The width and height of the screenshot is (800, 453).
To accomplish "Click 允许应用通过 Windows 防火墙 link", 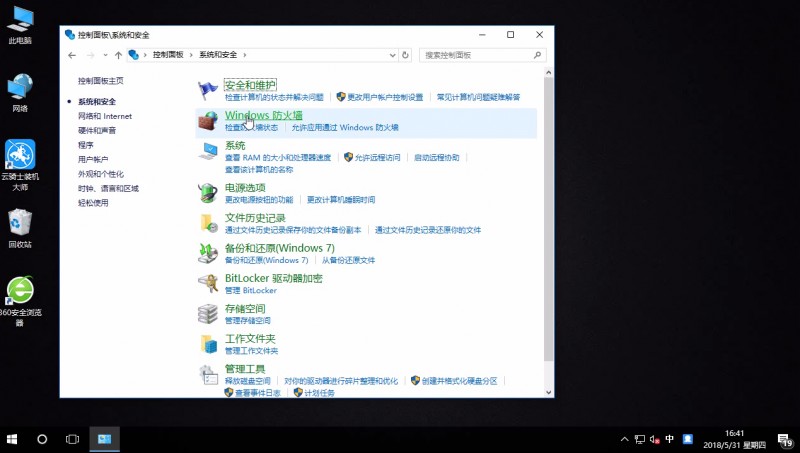I will pyautogui.click(x=345, y=128).
